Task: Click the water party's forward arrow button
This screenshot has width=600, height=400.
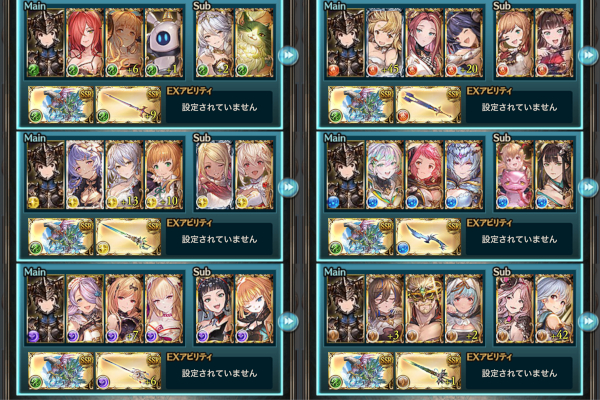Action: coord(589,188)
